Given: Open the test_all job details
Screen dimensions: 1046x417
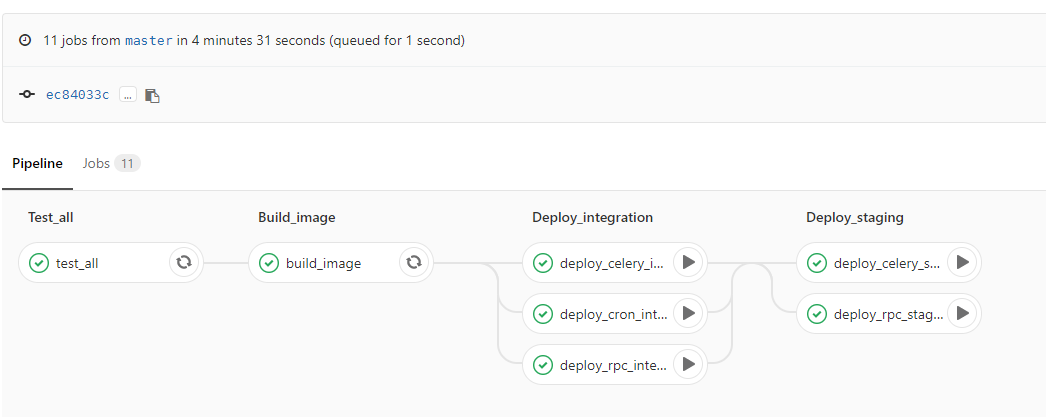Looking at the screenshot, I should point(77,264).
